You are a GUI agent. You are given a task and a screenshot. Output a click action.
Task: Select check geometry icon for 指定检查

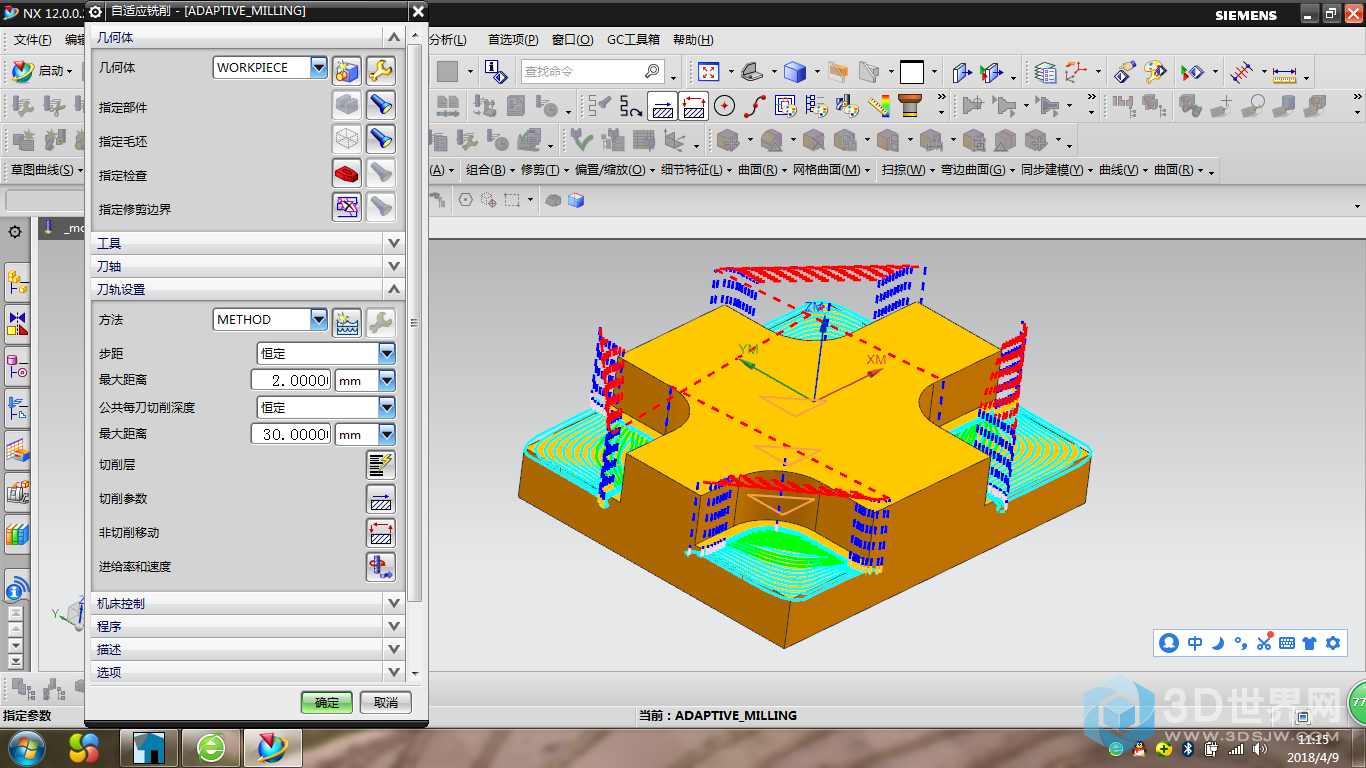[x=347, y=173]
